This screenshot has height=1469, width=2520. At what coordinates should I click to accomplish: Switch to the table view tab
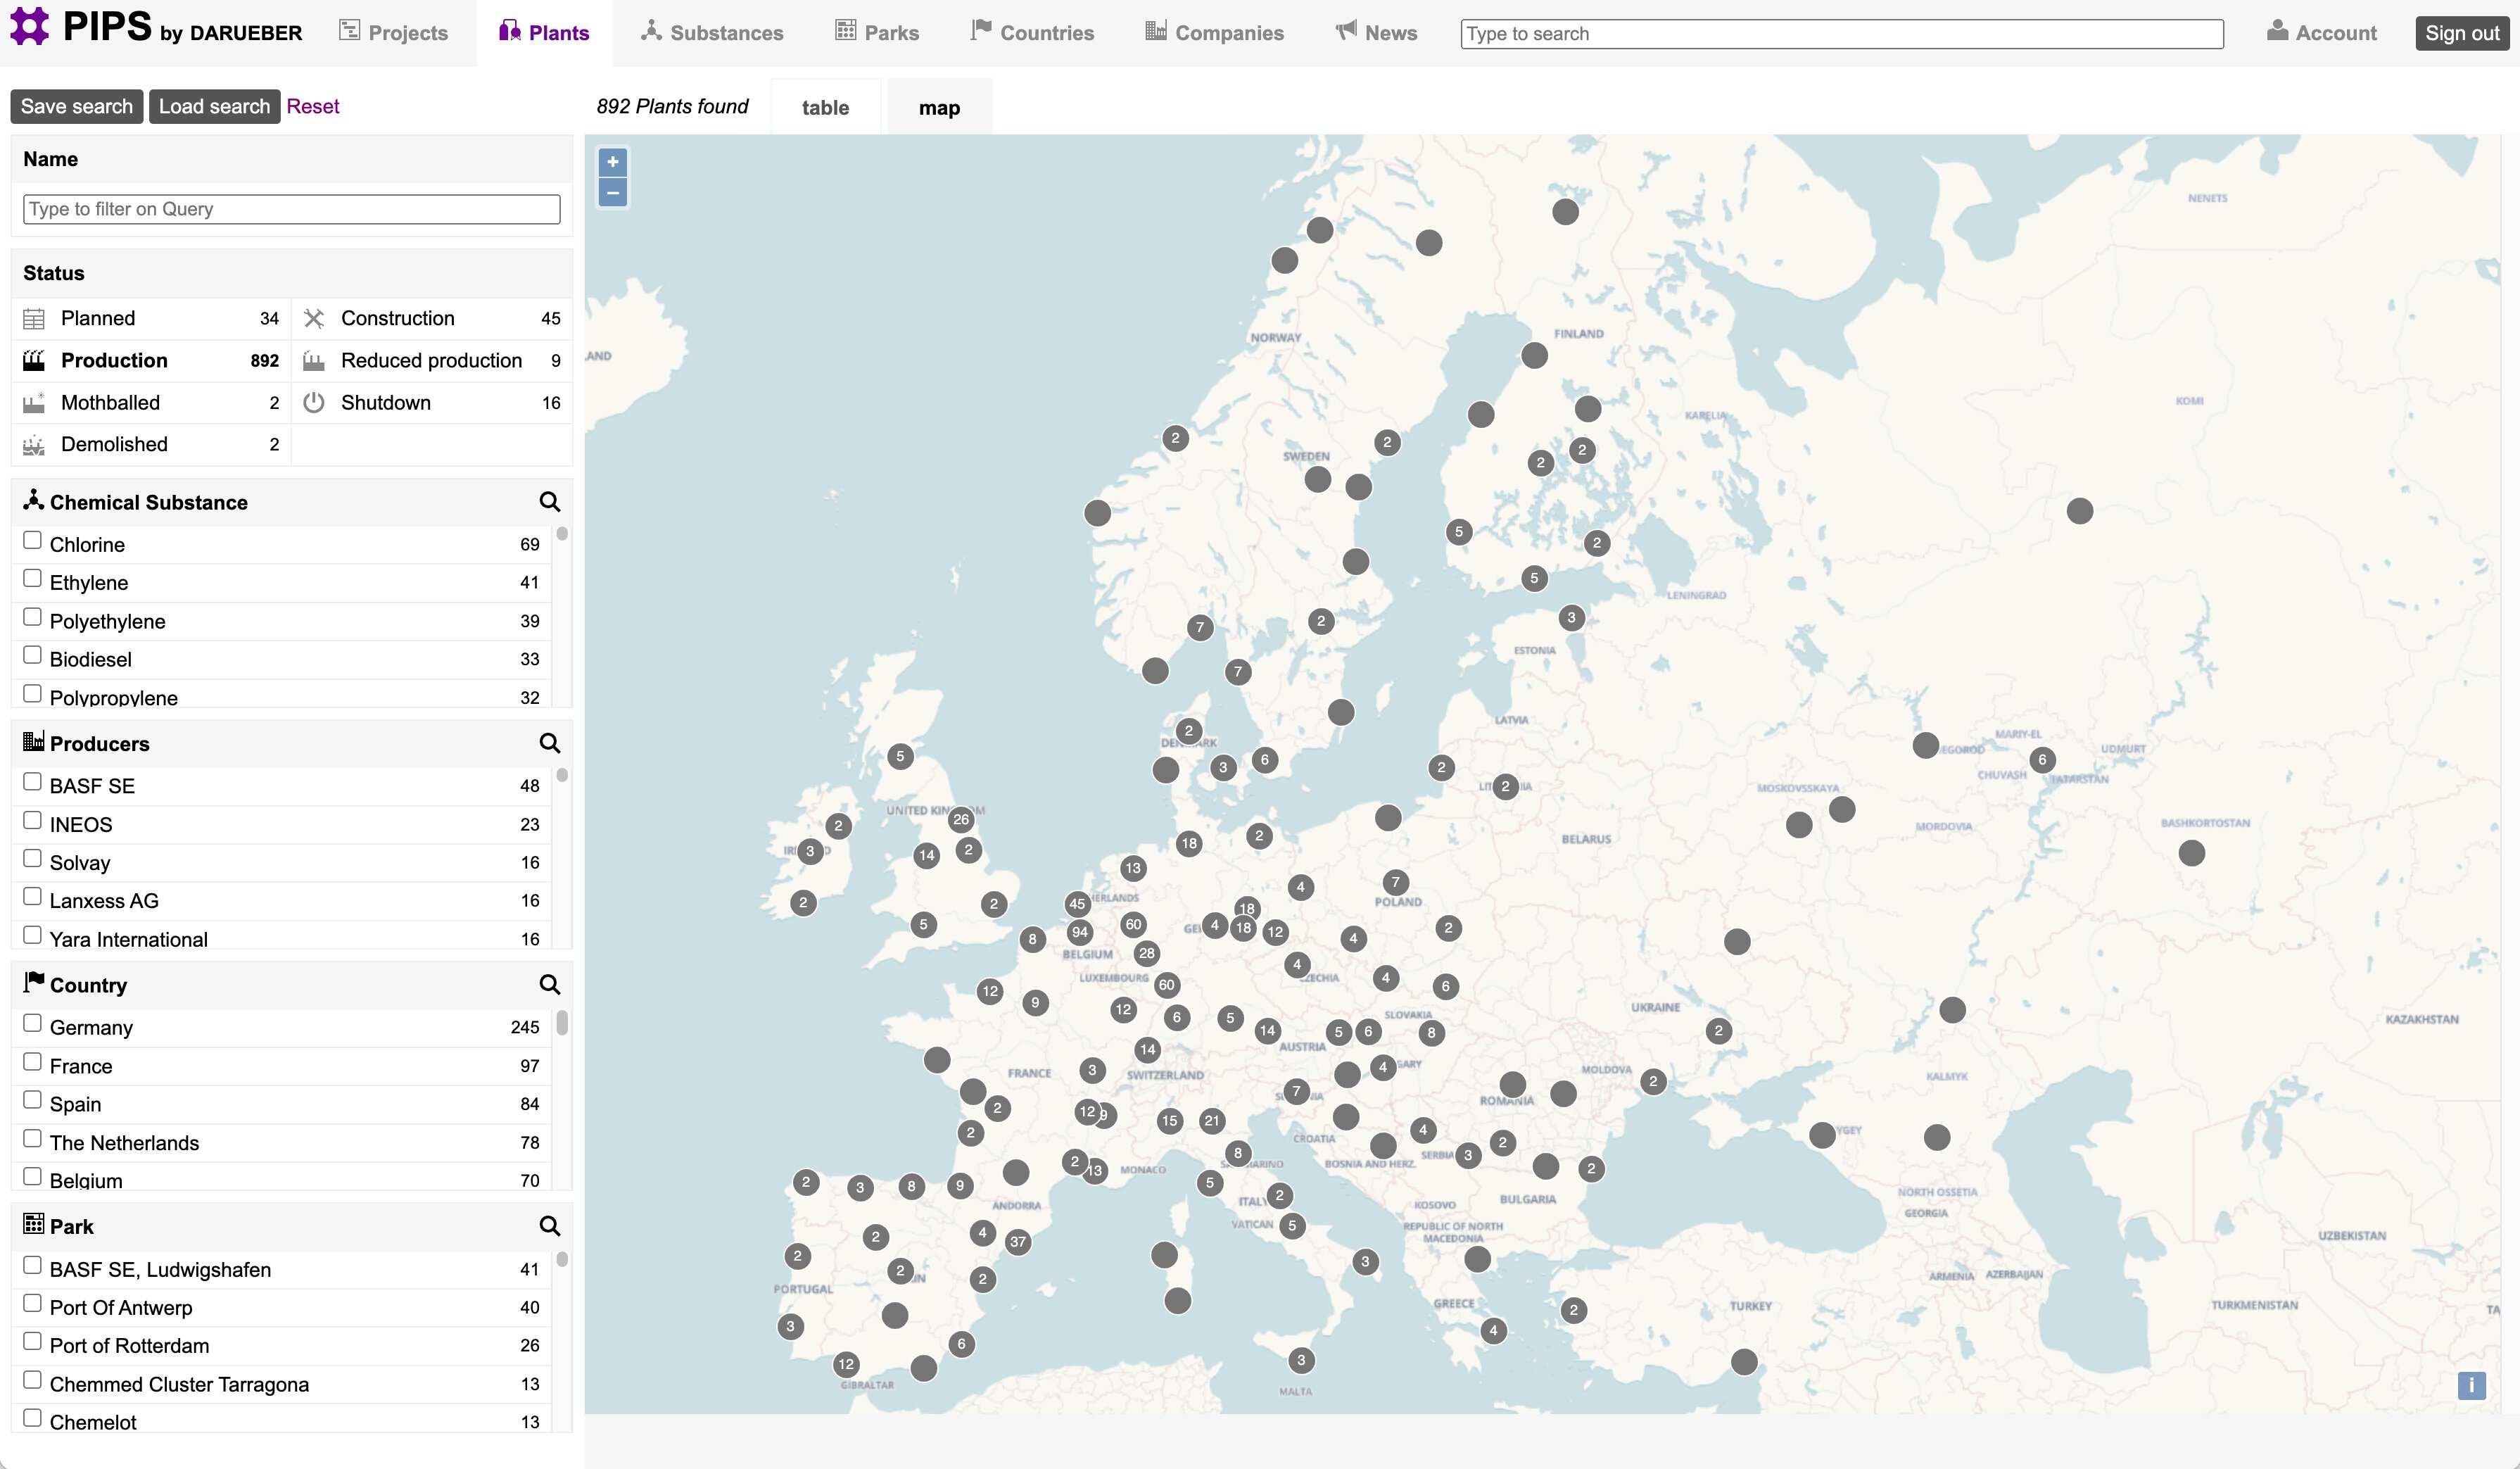pyautogui.click(x=825, y=106)
